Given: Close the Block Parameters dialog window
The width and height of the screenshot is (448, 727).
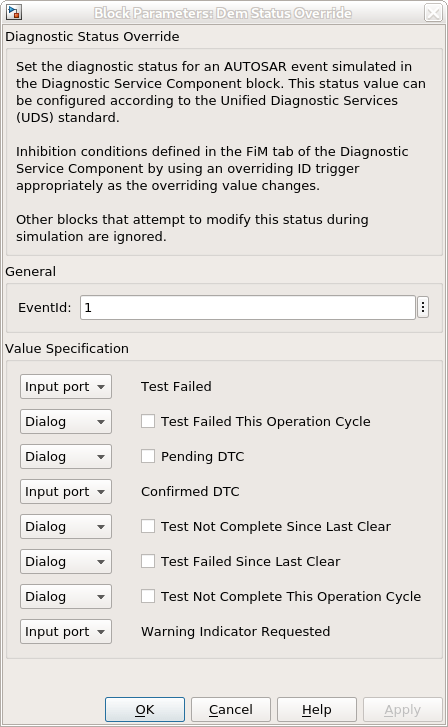Looking at the screenshot, I should click(x=433, y=13).
